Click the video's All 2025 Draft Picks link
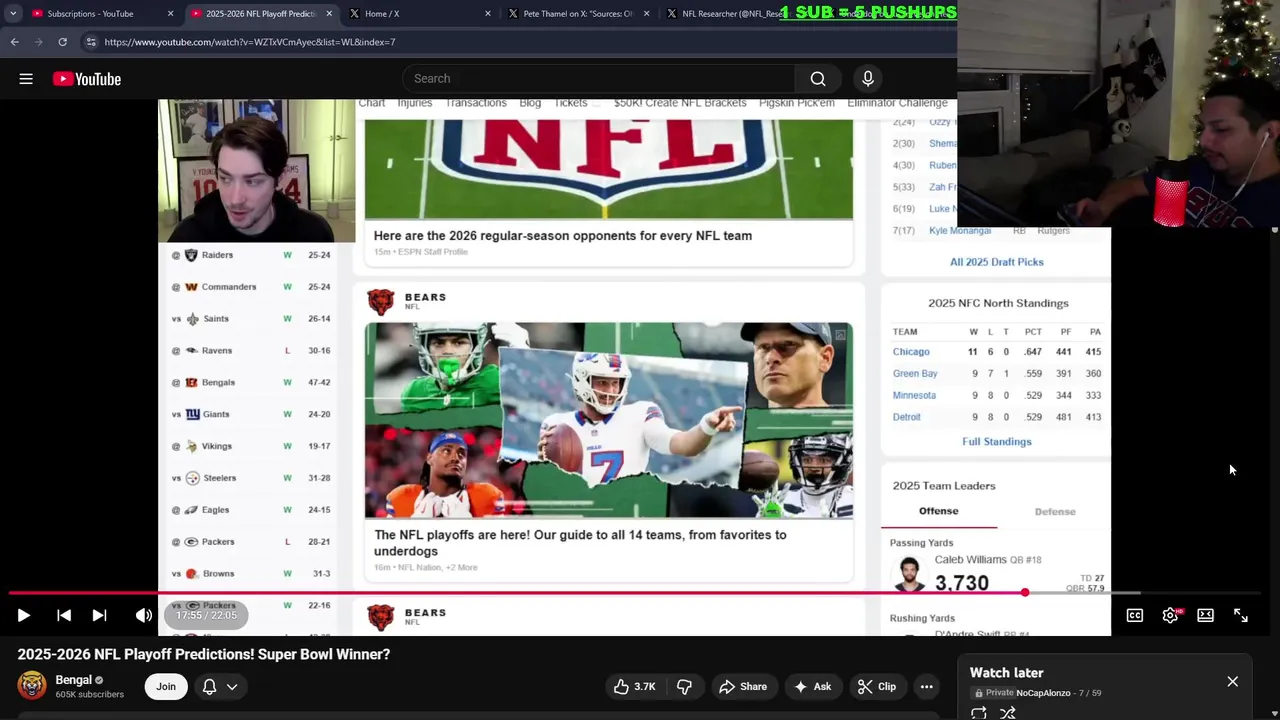1280x720 pixels. click(x=997, y=262)
